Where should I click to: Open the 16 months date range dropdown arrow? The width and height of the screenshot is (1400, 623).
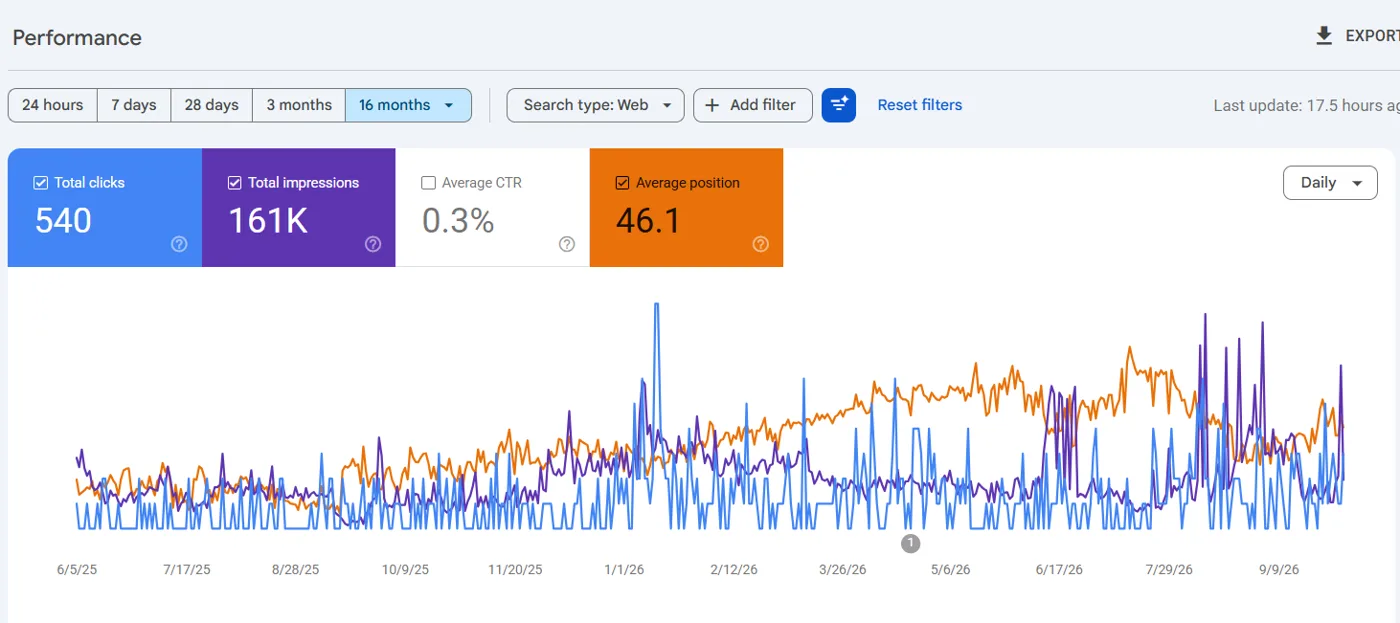449,105
